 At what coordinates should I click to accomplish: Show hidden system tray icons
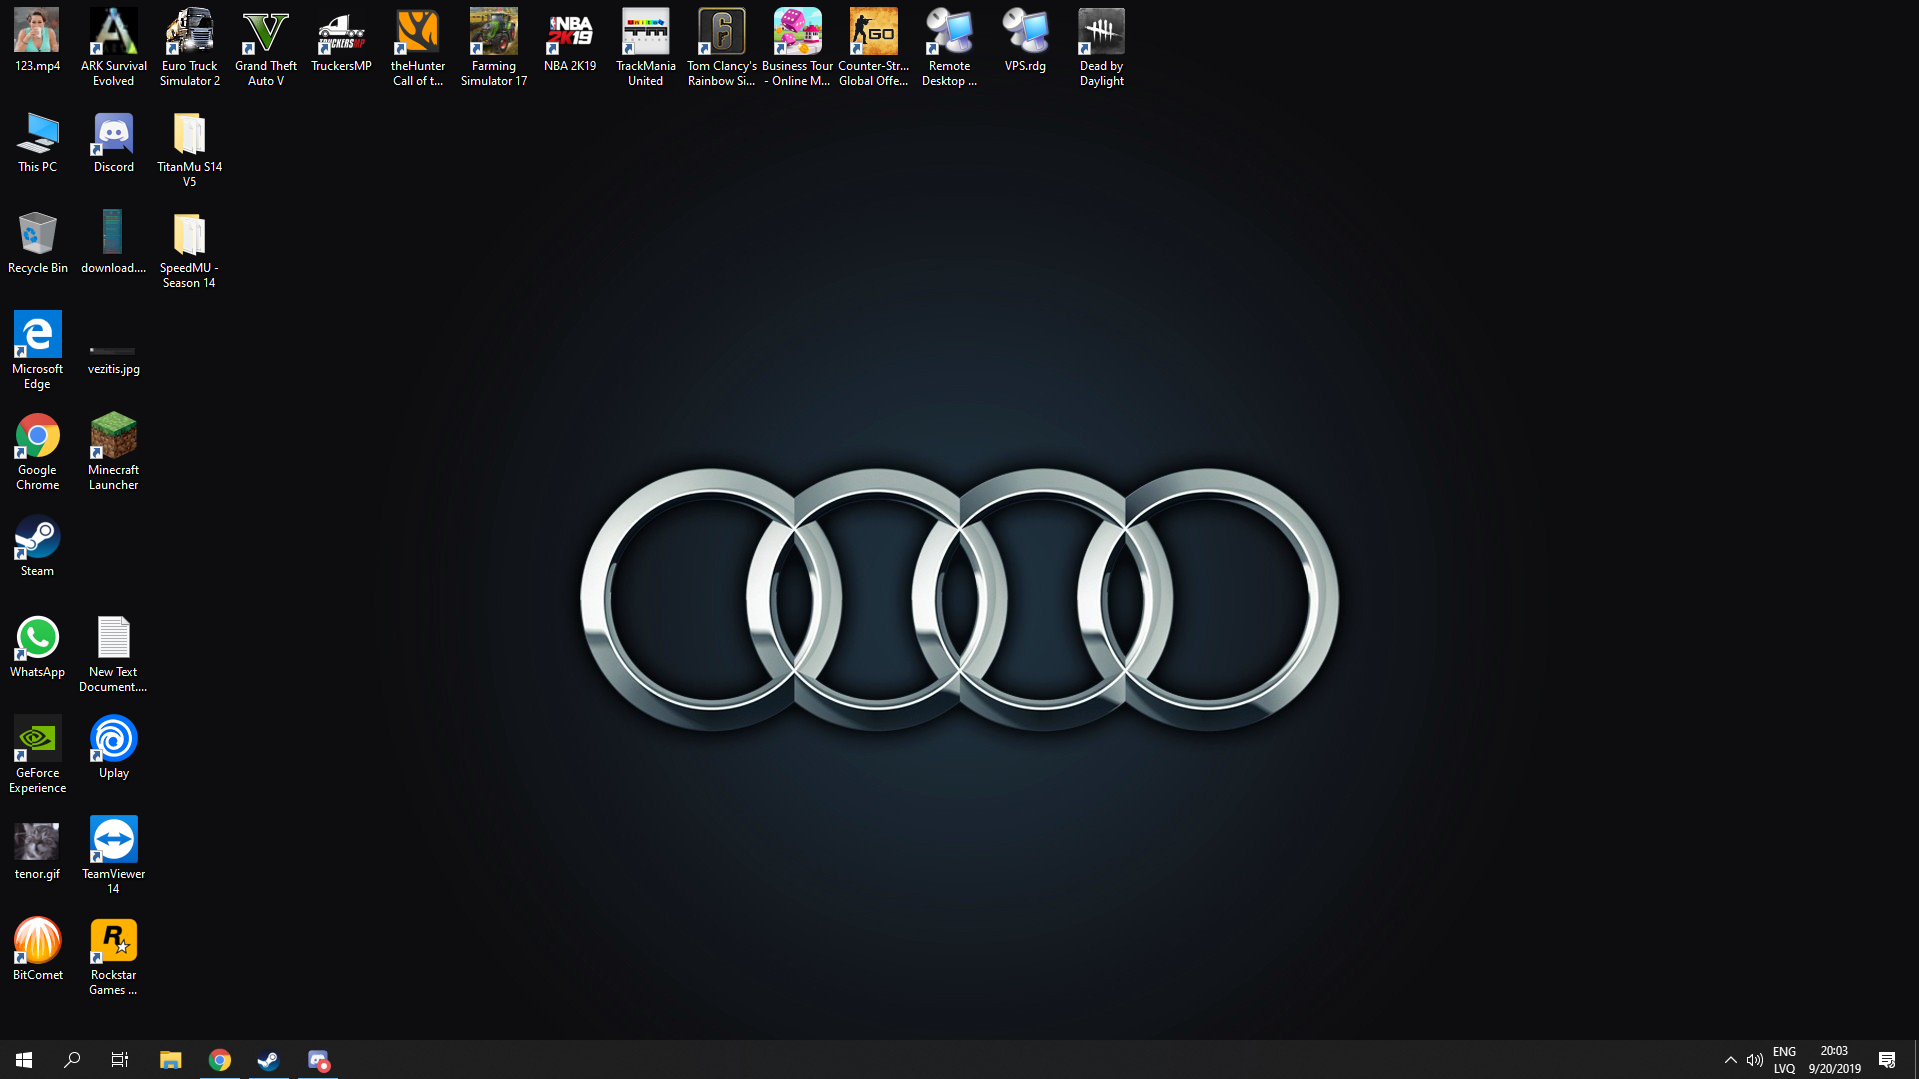tap(1730, 1060)
